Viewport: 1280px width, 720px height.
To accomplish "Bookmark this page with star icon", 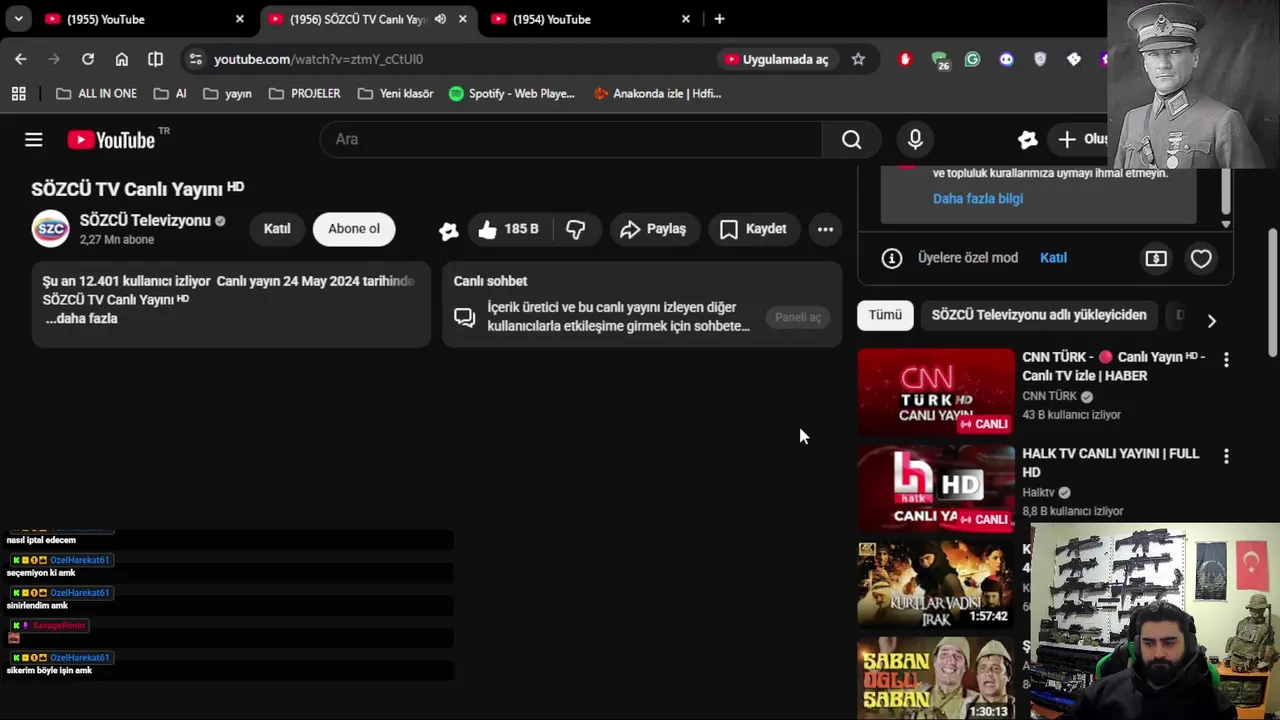I will pos(858,59).
